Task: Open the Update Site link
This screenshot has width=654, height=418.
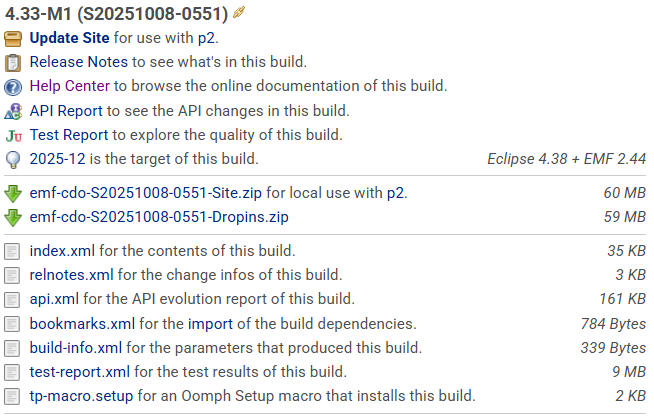Action: click(69, 38)
